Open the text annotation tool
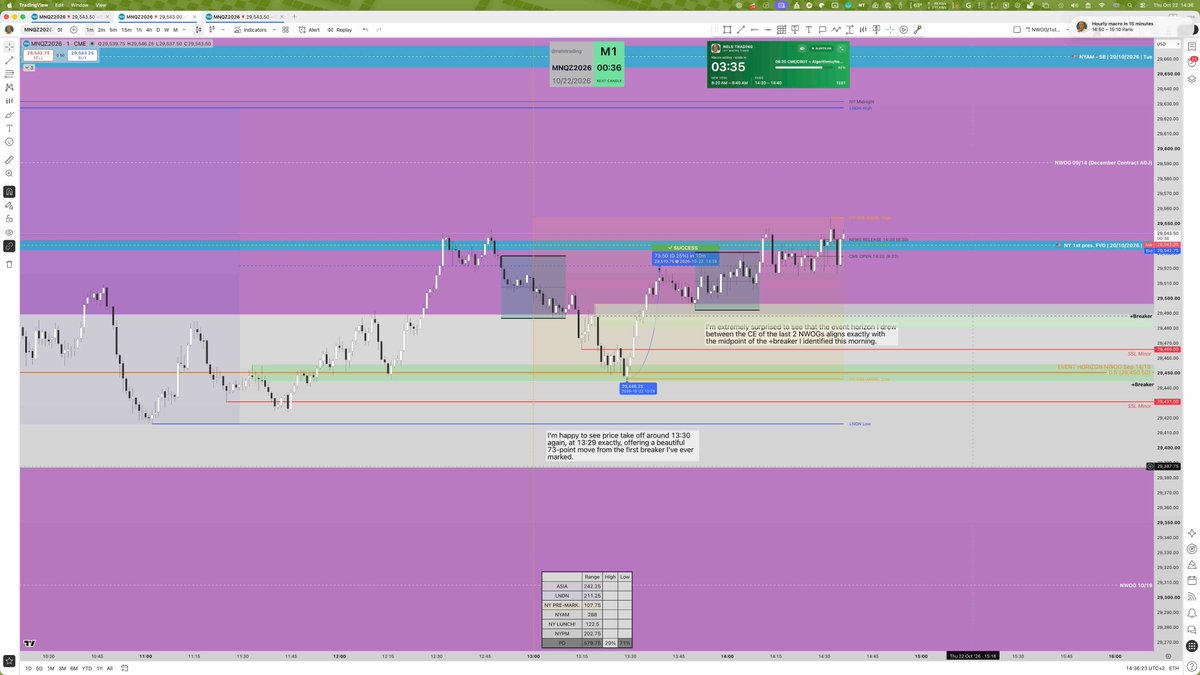The width and height of the screenshot is (1200, 675). [x=10, y=128]
